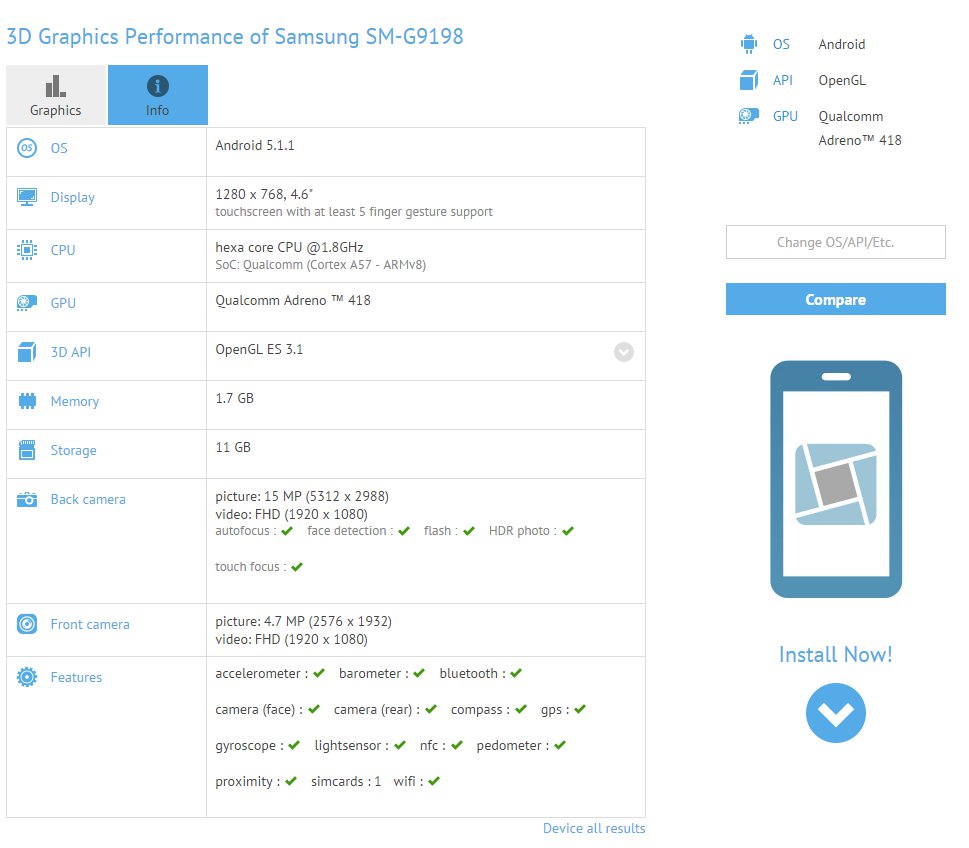
Task: Click the Storage card icon
Action: [x=27, y=450]
